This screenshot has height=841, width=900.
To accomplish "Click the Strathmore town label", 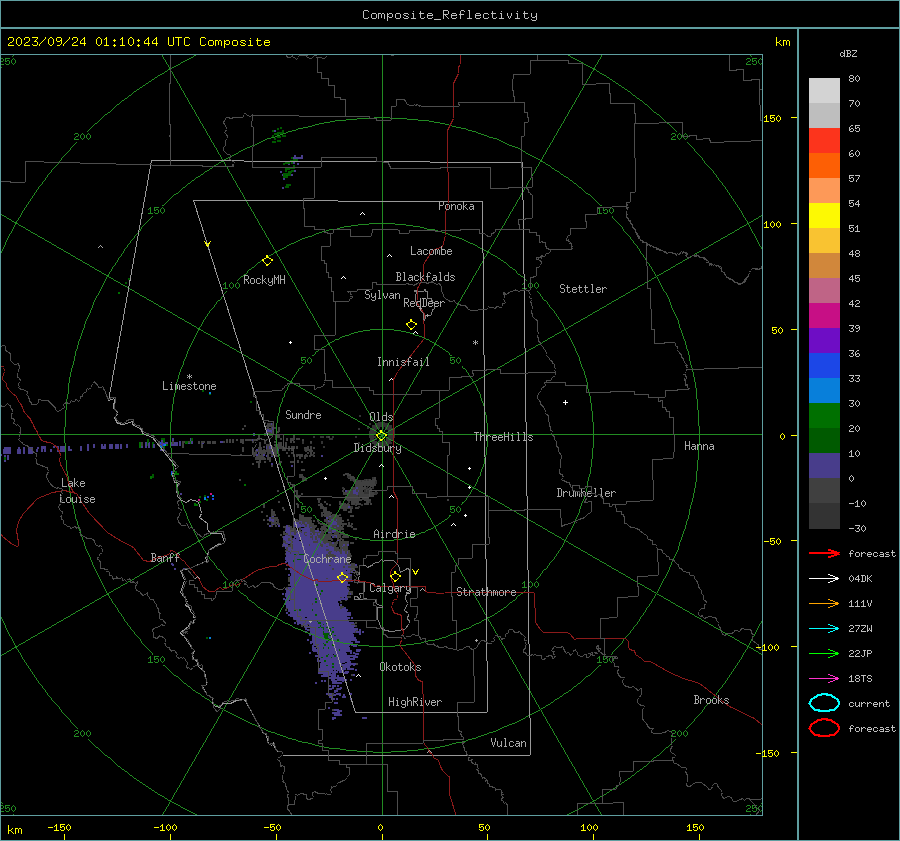I will [487, 592].
